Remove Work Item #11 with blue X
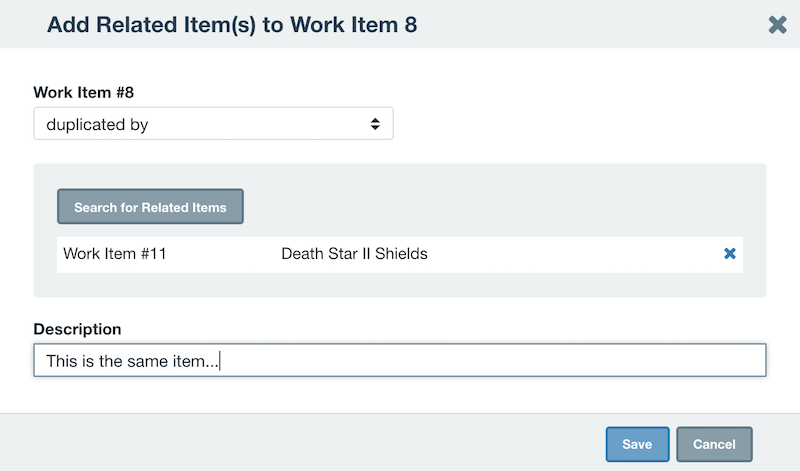 click(730, 254)
